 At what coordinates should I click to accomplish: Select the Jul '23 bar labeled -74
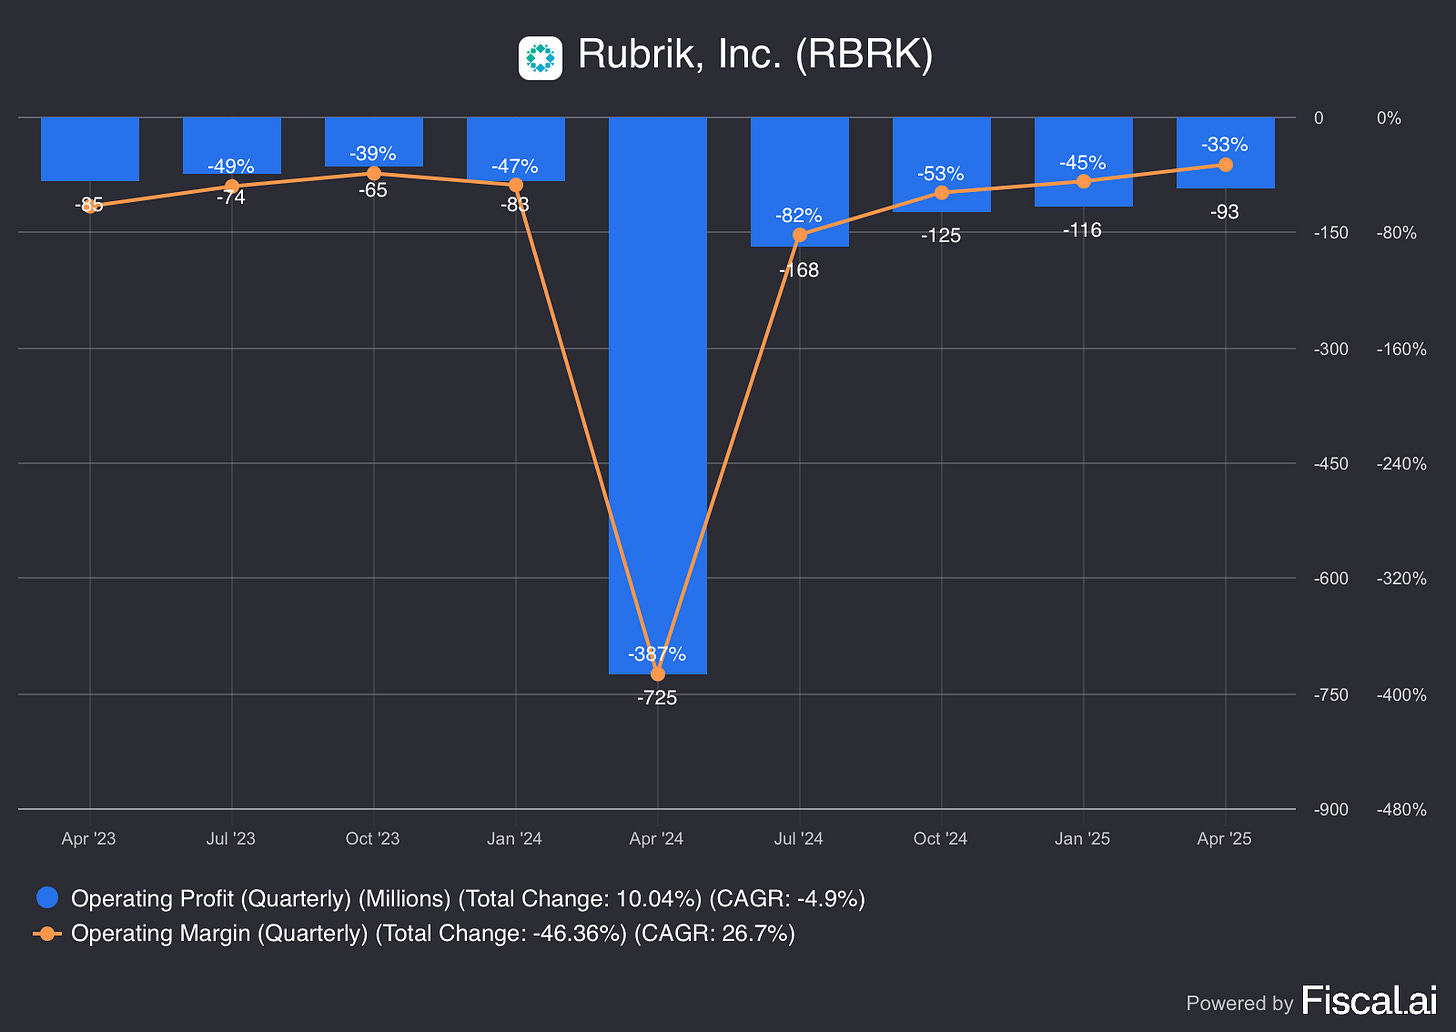point(232,146)
